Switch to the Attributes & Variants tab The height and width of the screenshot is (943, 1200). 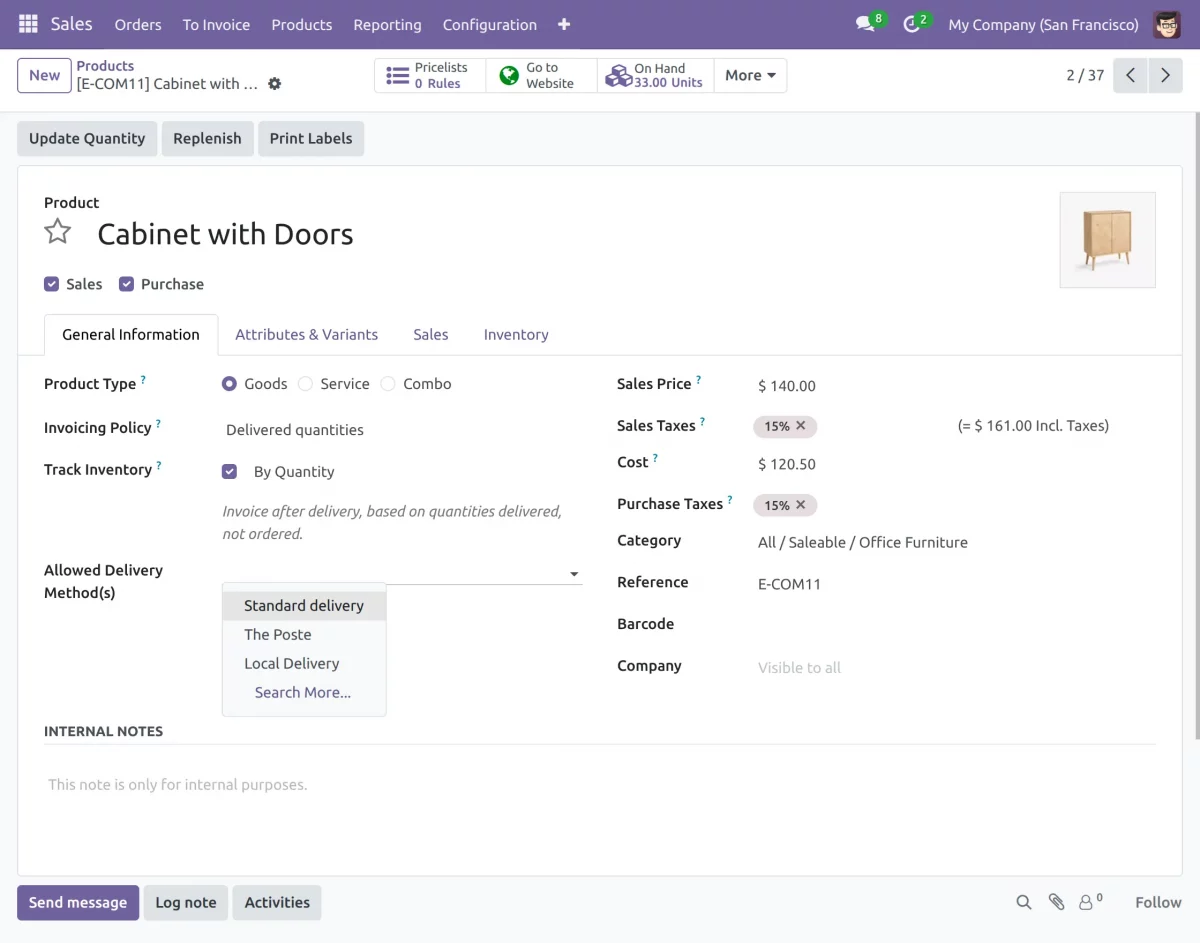pos(306,334)
